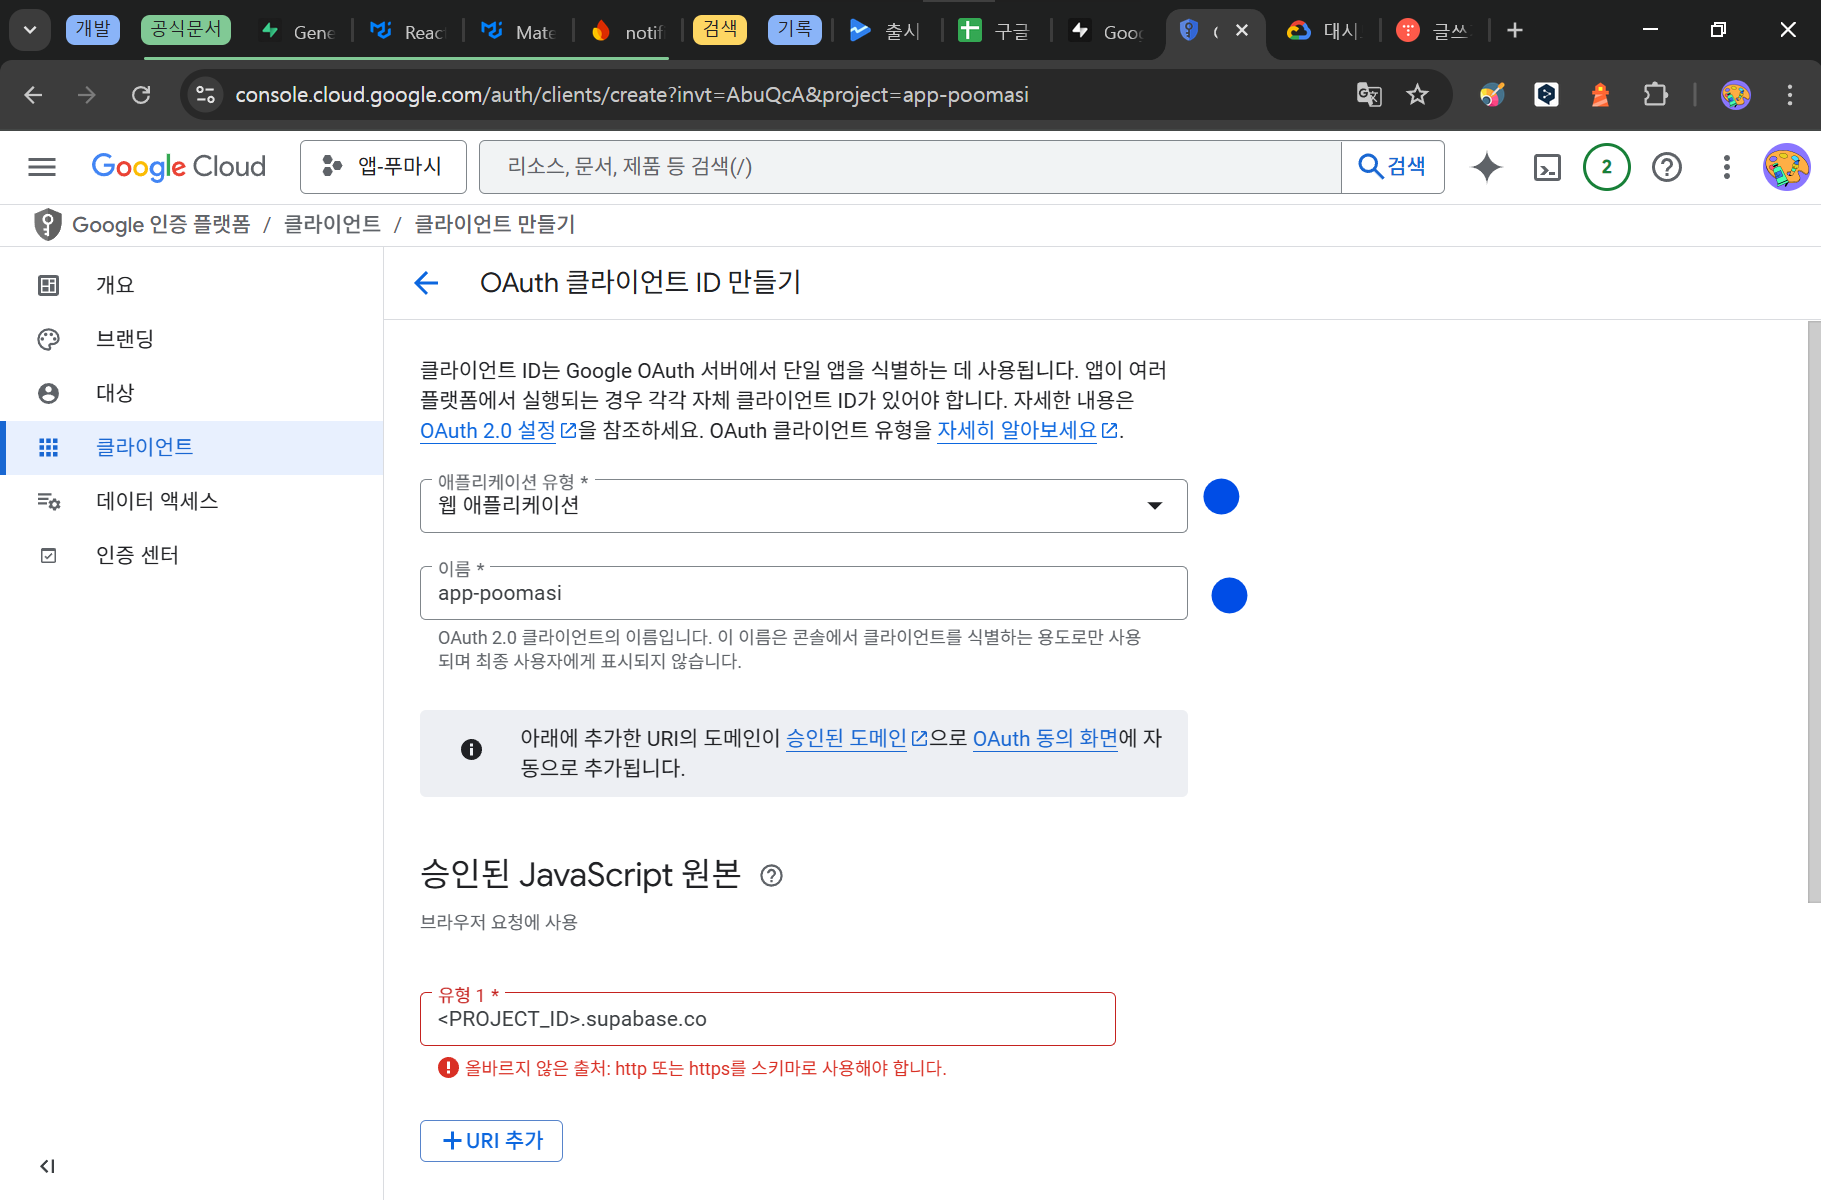1821x1200 pixels.
Task: Focus the 리소스, 문서, 제품 search field
Action: (x=910, y=167)
